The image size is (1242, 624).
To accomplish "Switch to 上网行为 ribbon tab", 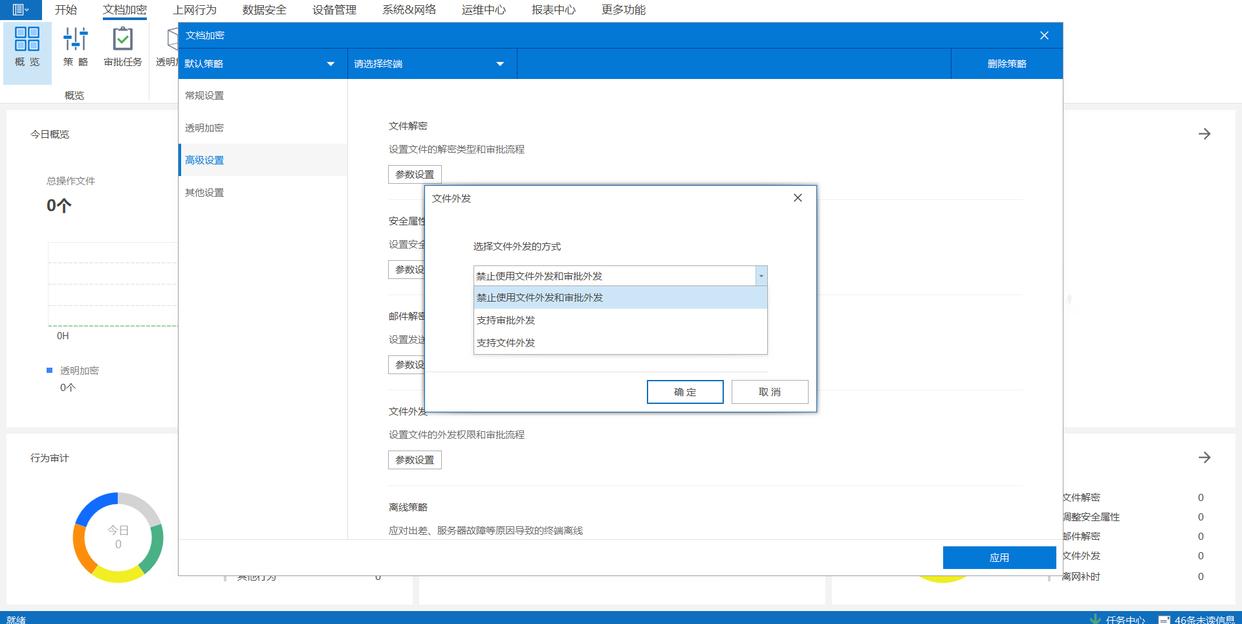I will (194, 10).
